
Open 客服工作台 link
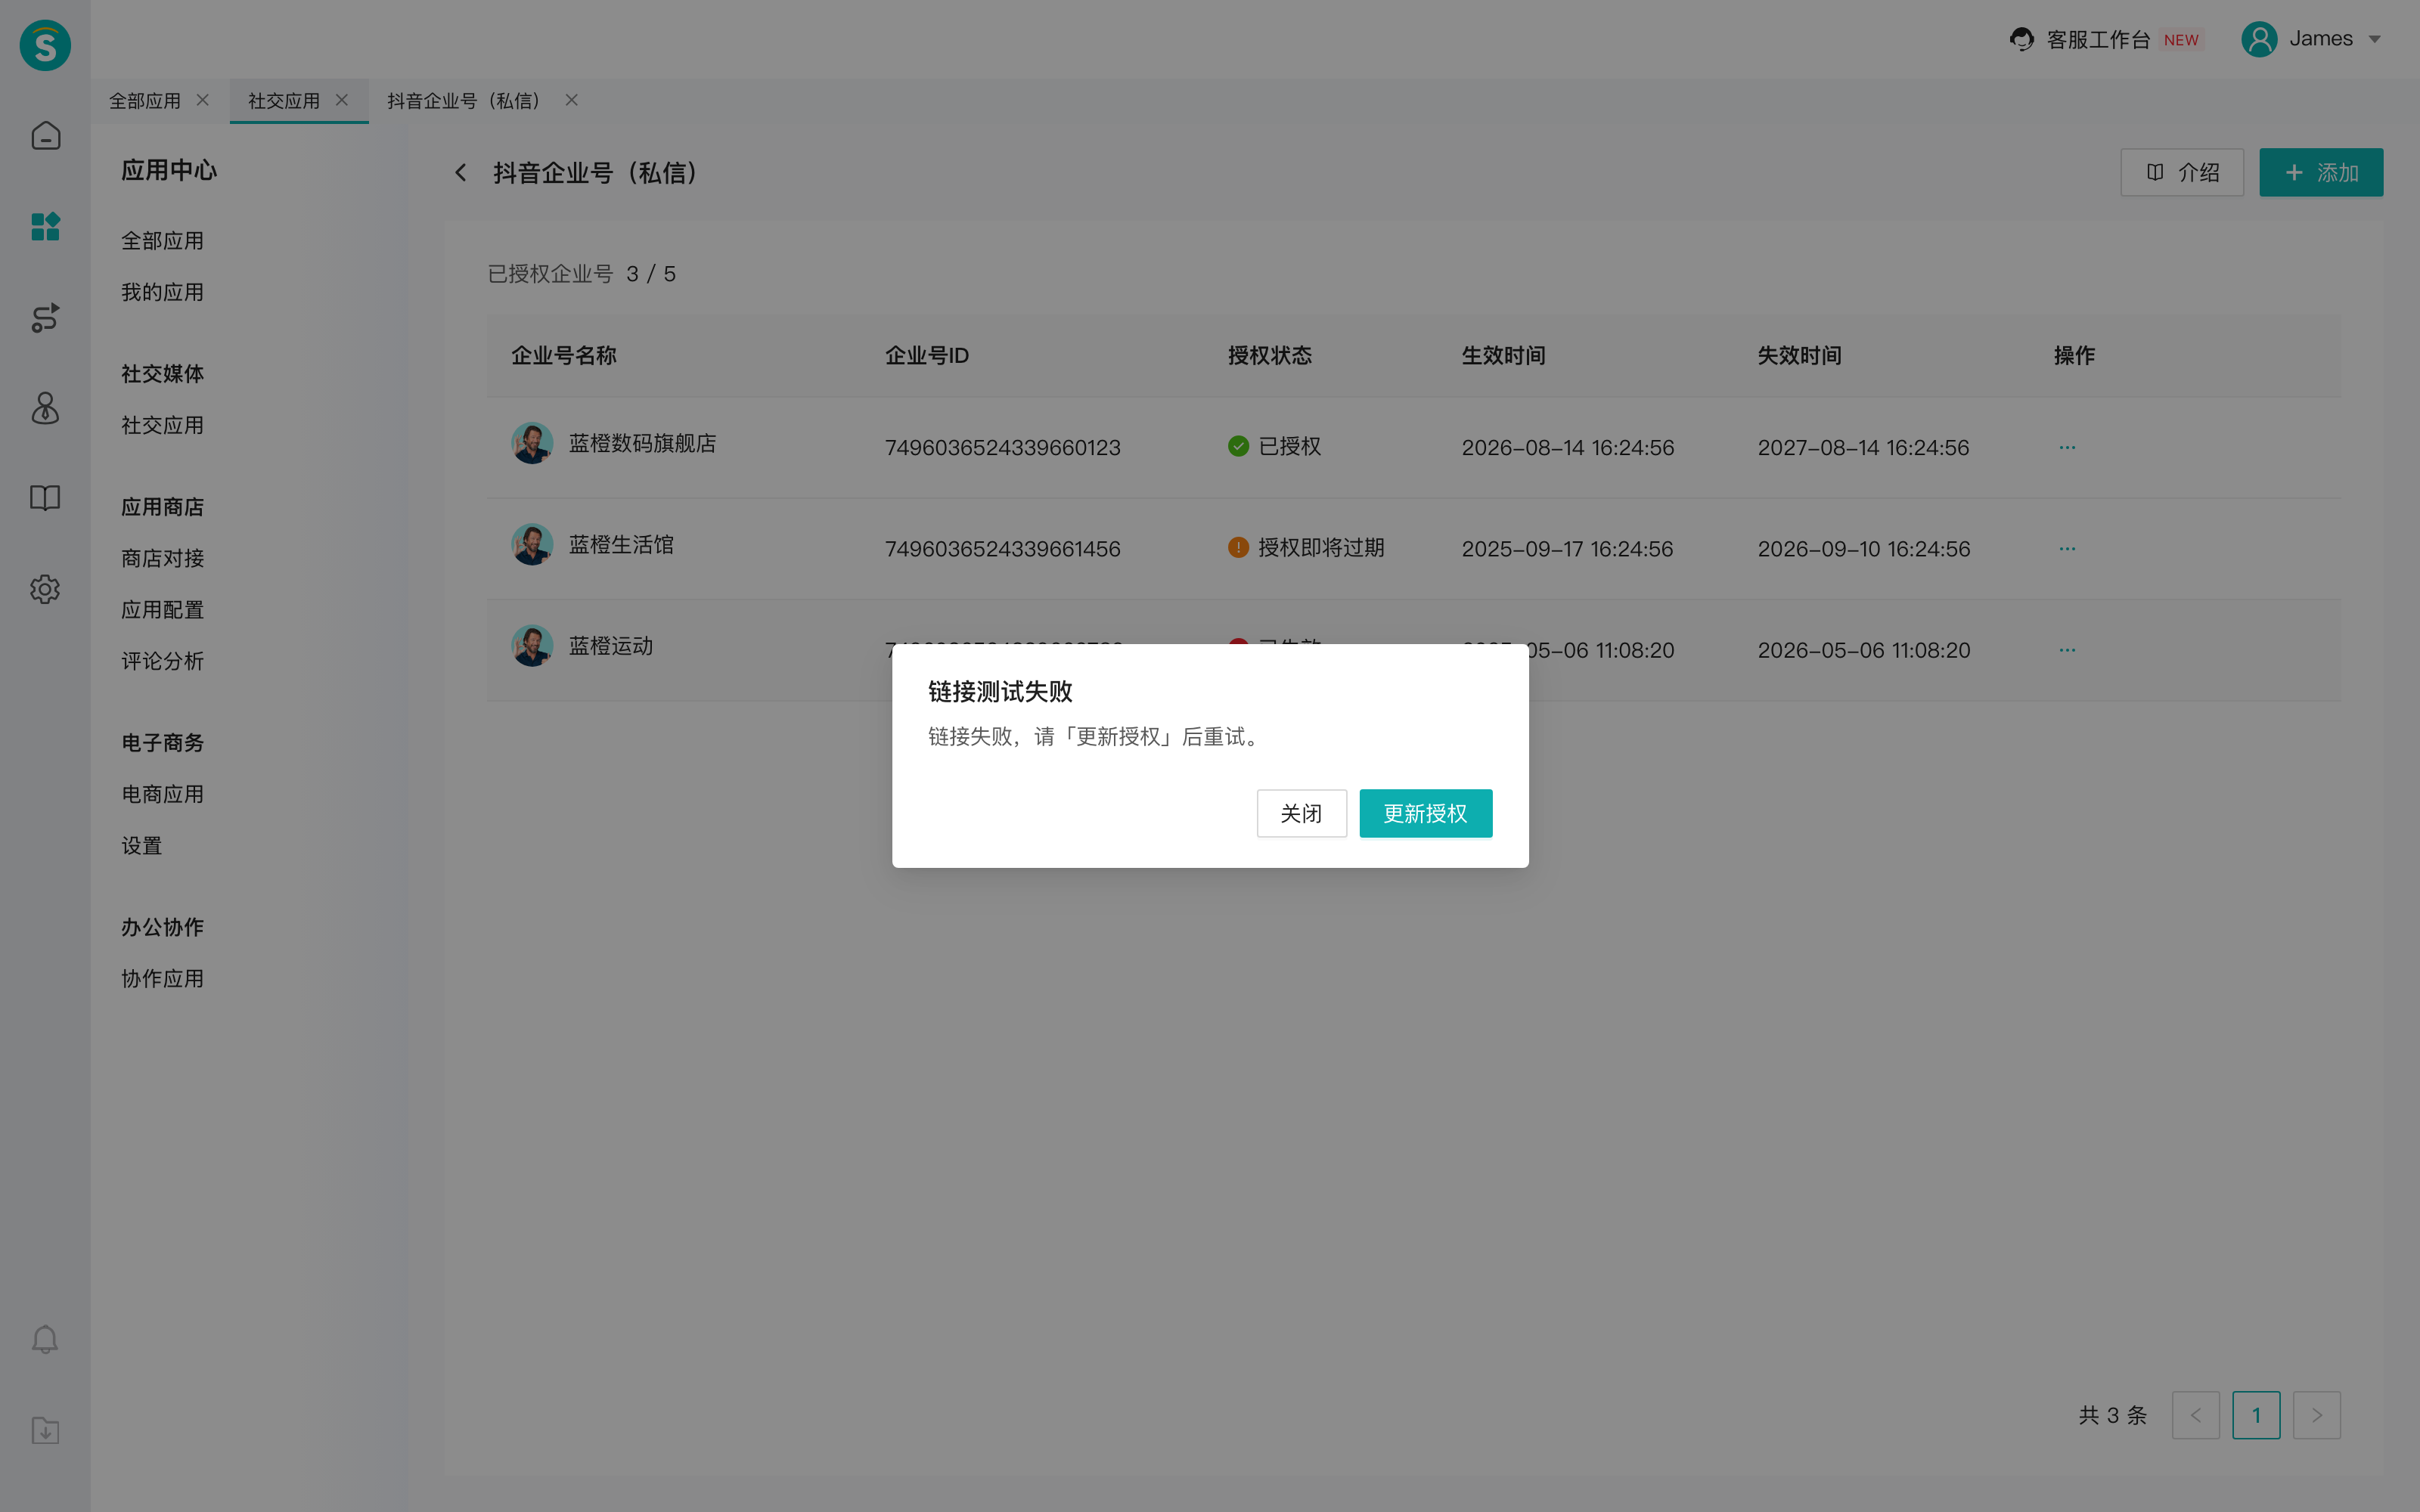[x=2098, y=39]
